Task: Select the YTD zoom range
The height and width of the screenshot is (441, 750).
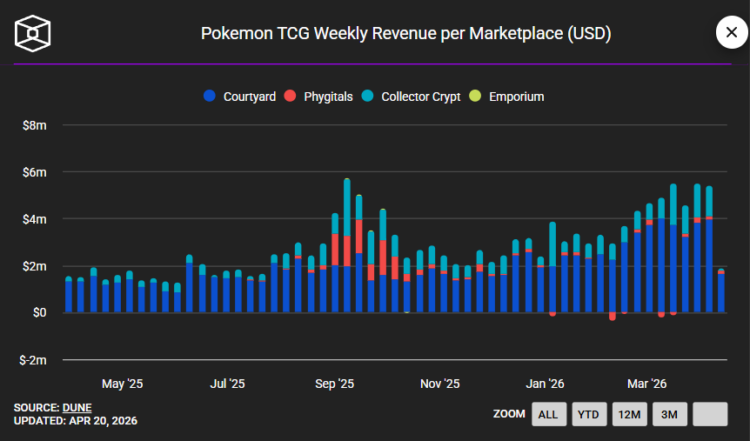Action: 589,414
